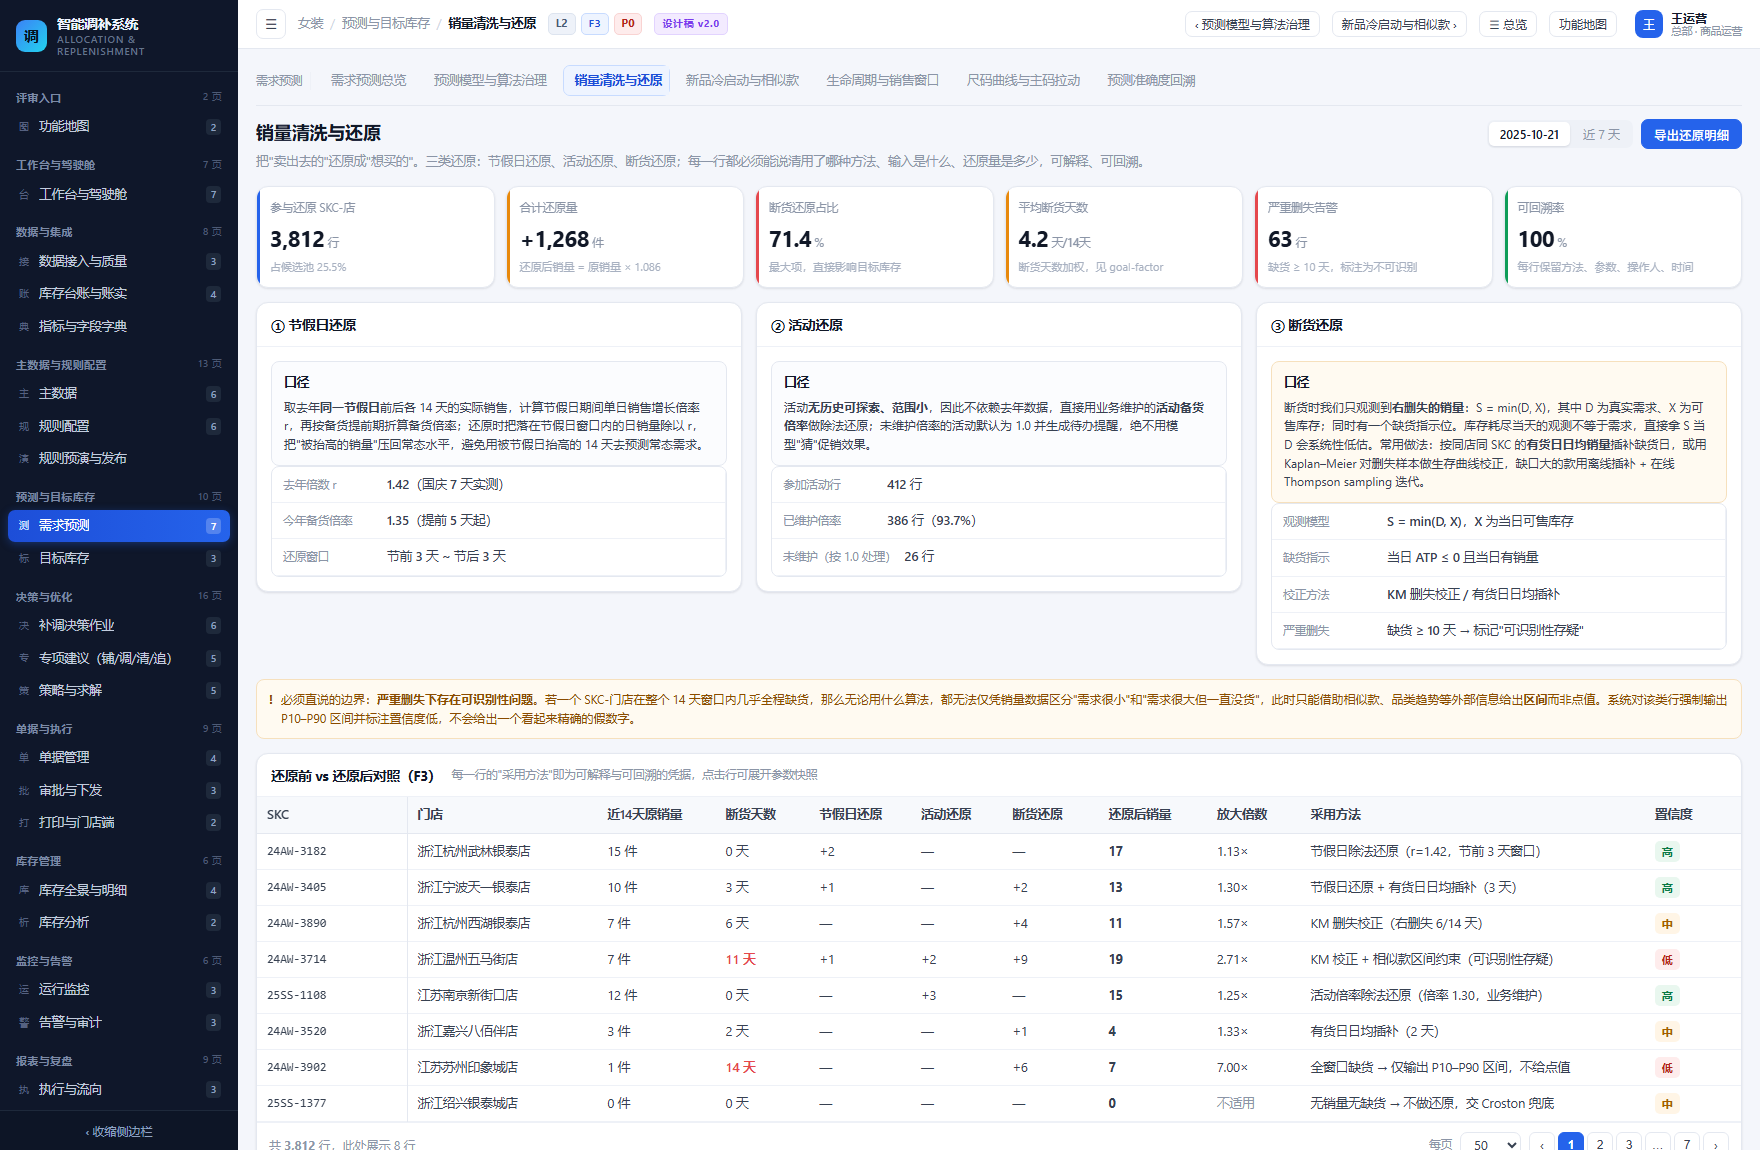Collapse the 主数据与规则配置 group header
The width and height of the screenshot is (1760, 1150).
[x=119, y=365]
